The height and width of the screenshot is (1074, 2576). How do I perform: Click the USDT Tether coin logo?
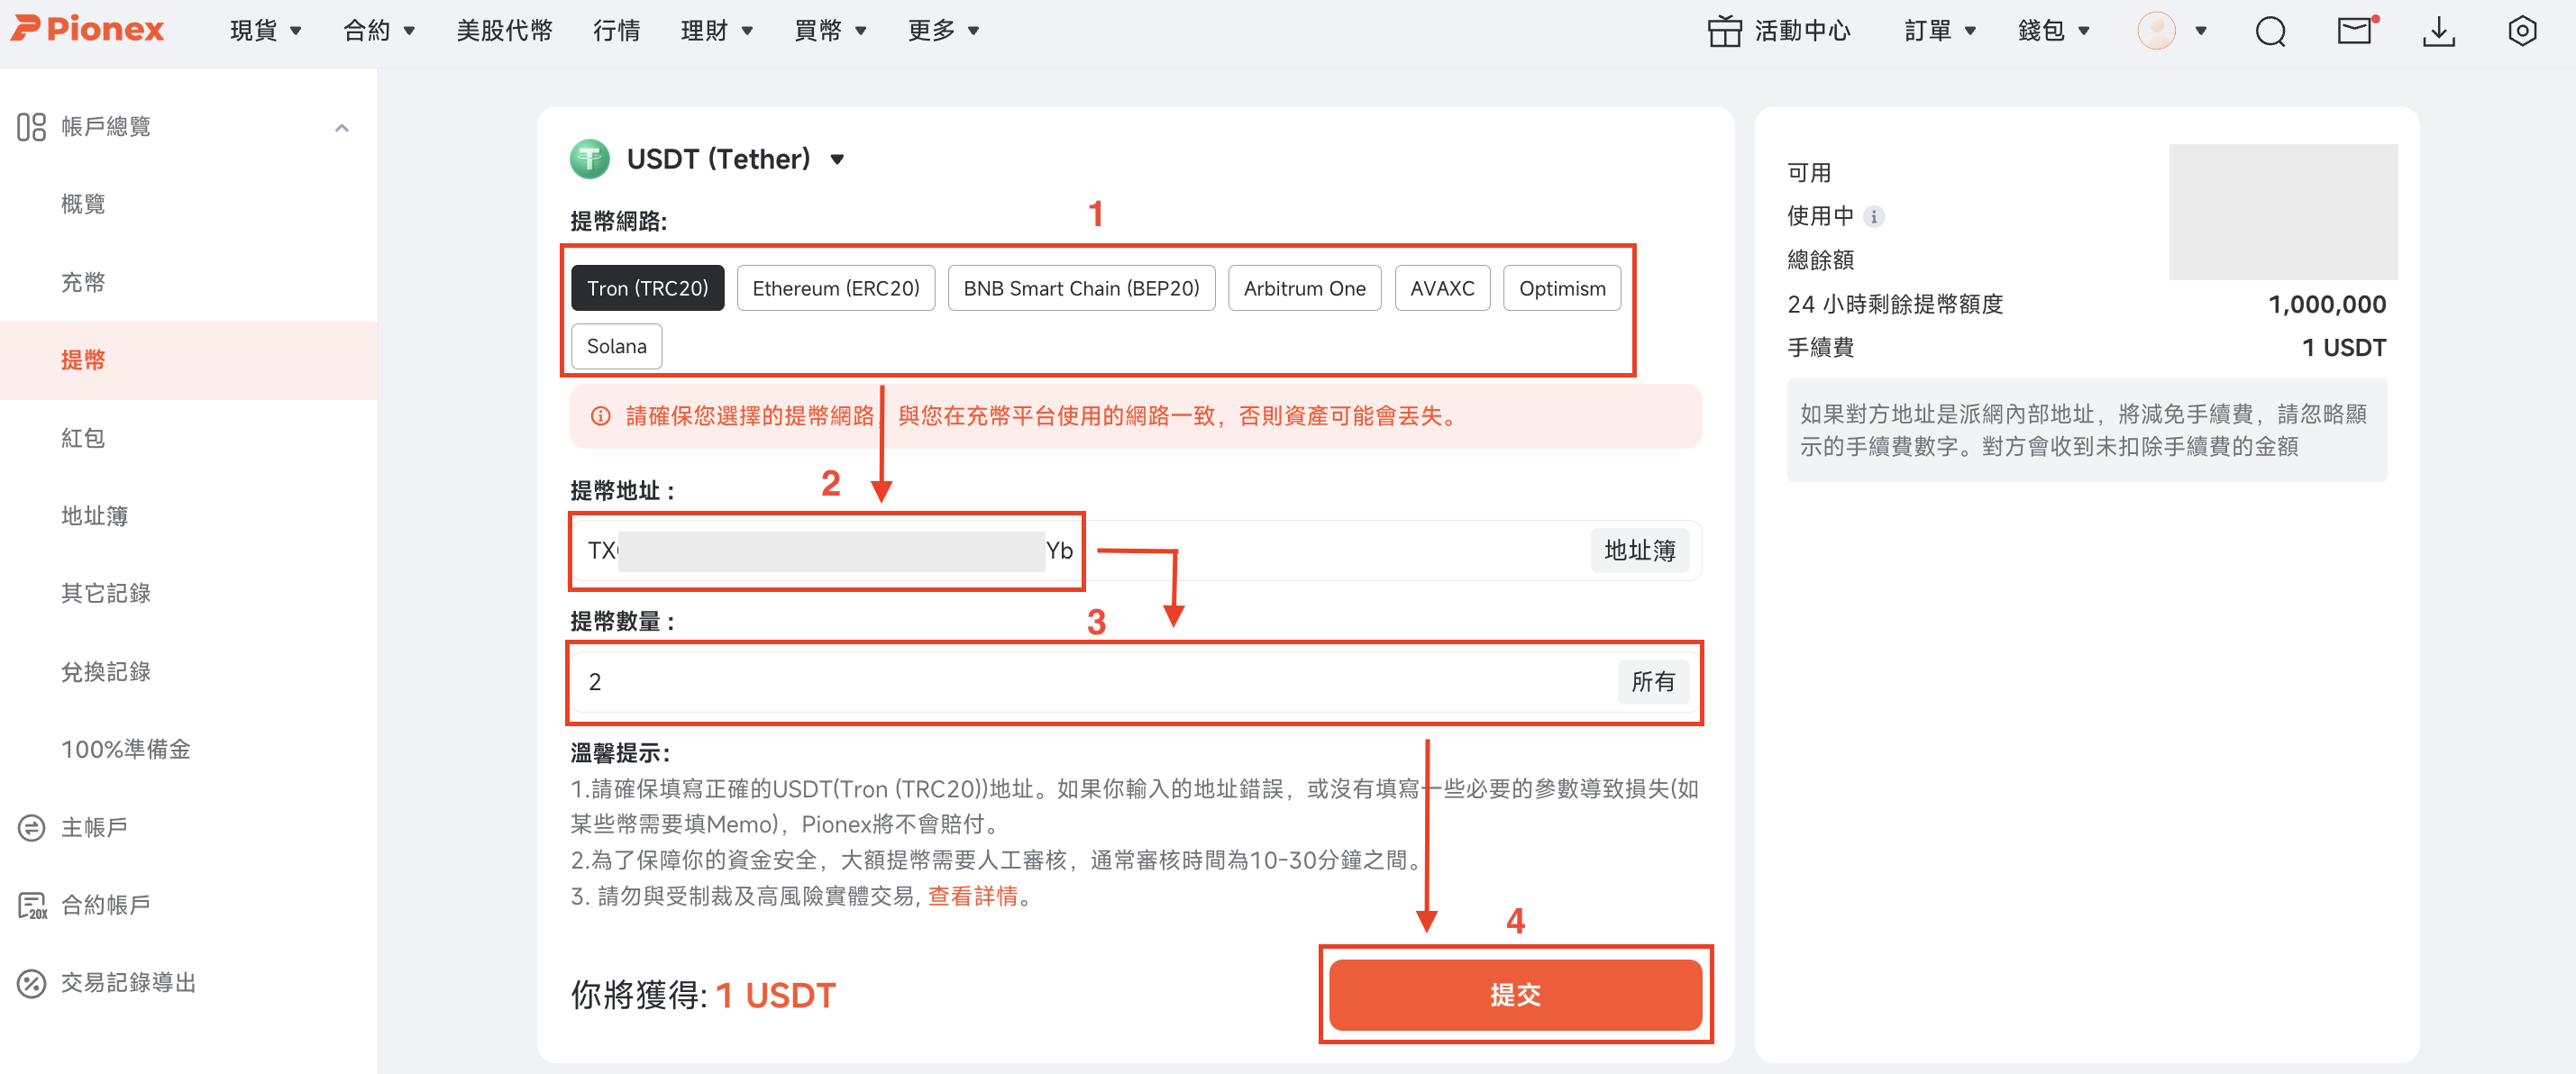tap(590, 159)
